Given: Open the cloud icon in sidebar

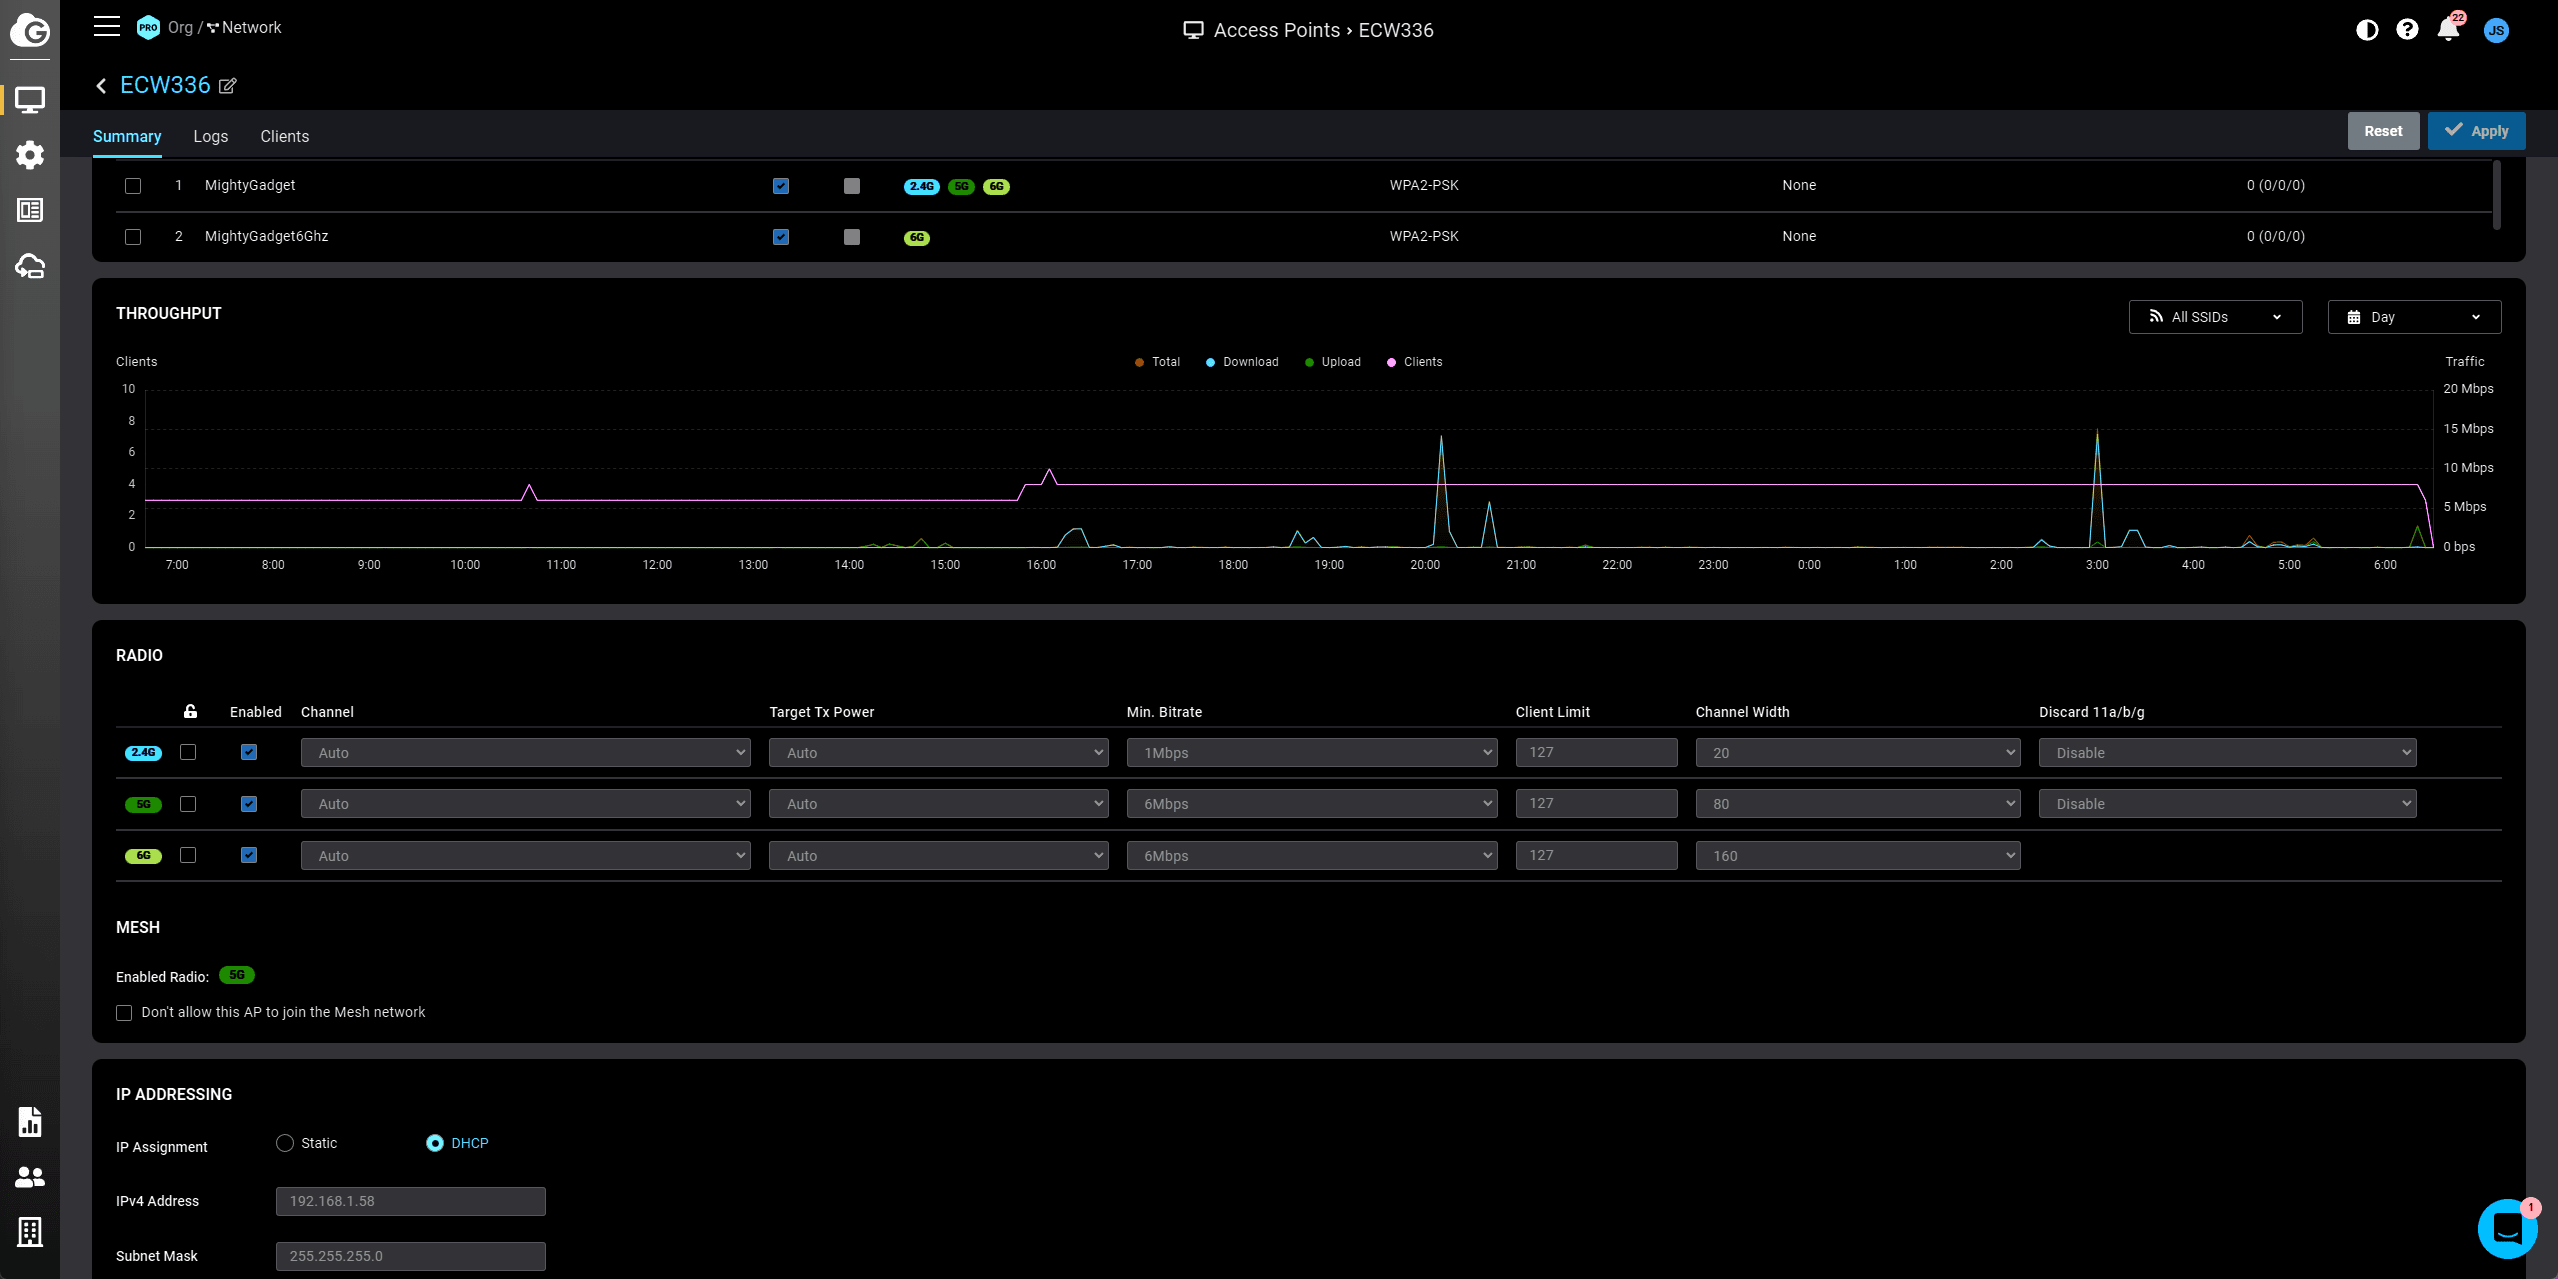Looking at the screenshot, I should point(30,266).
